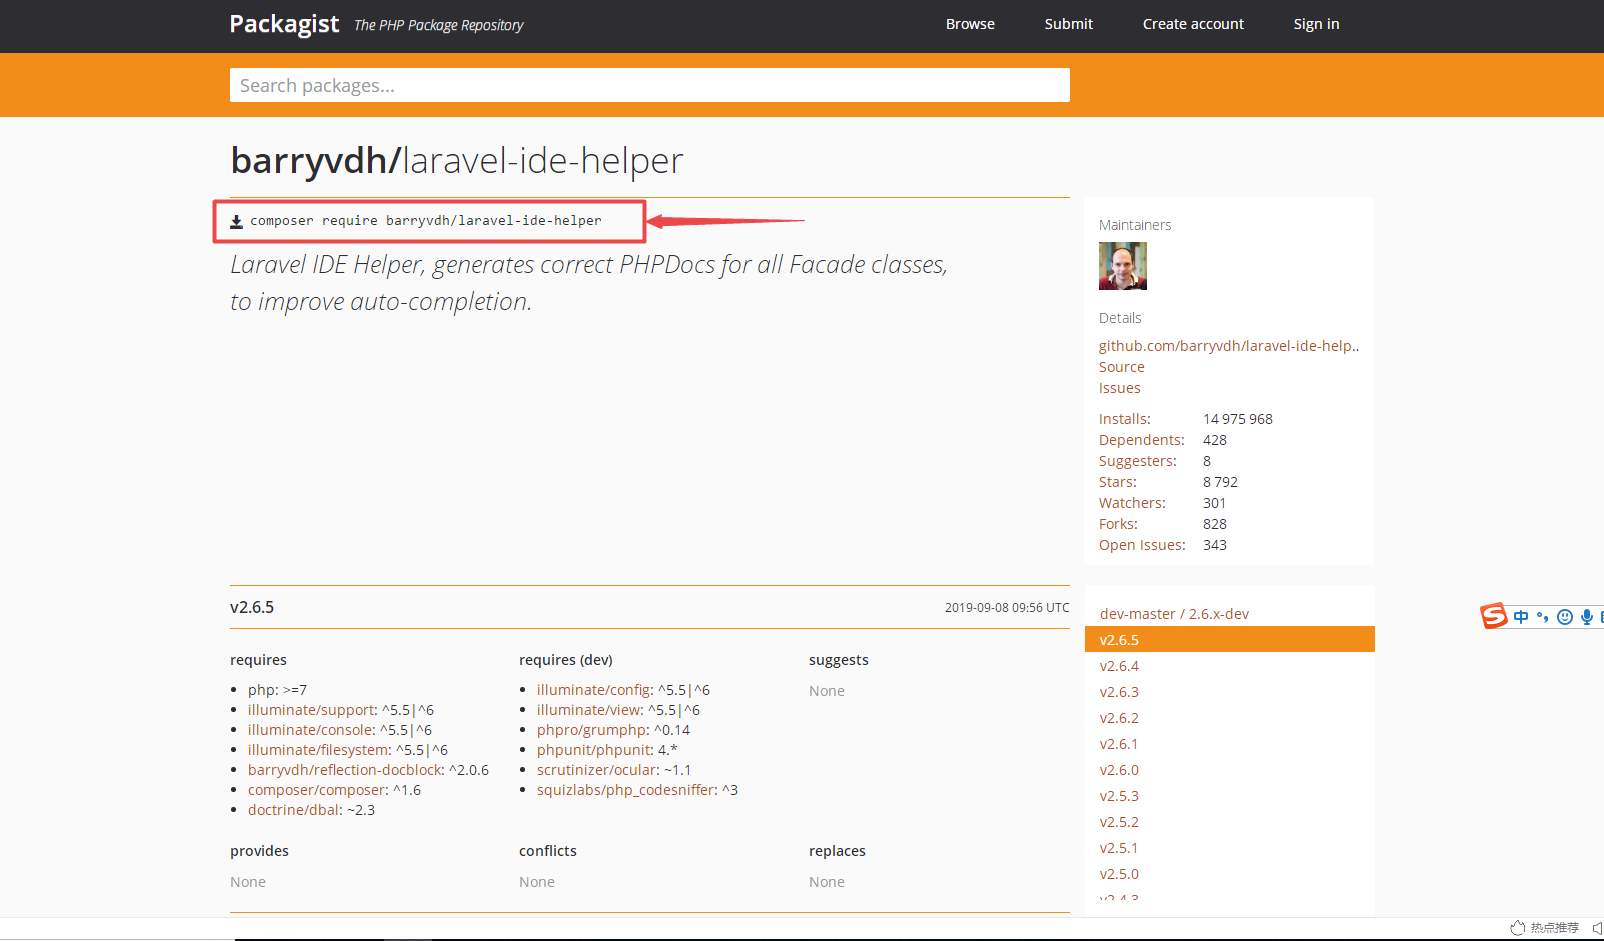
Task: Open illuminate/filesystem requirement link
Action: tap(319, 750)
